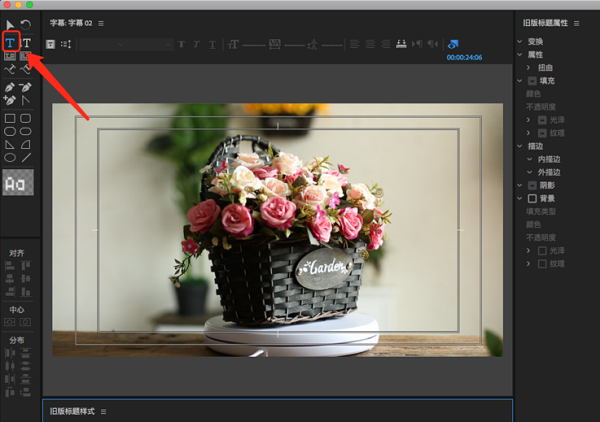Click the Aa style preview swatch
The width and height of the screenshot is (600, 422).
[17, 182]
